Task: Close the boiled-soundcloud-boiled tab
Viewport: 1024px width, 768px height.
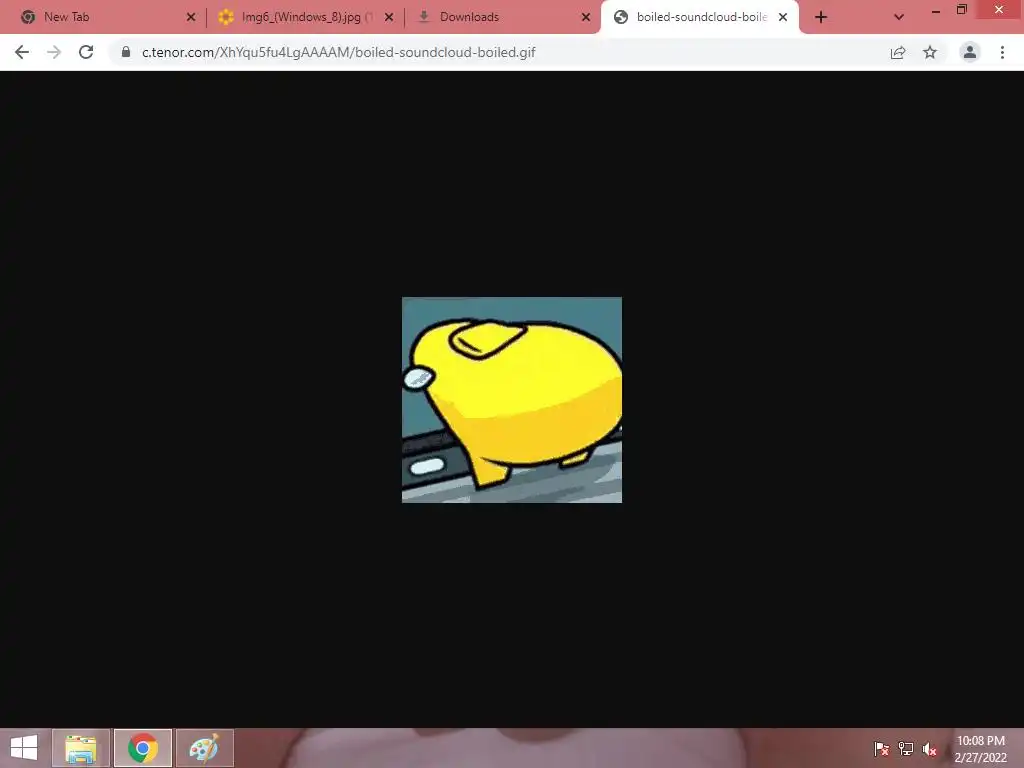Action: pos(783,17)
